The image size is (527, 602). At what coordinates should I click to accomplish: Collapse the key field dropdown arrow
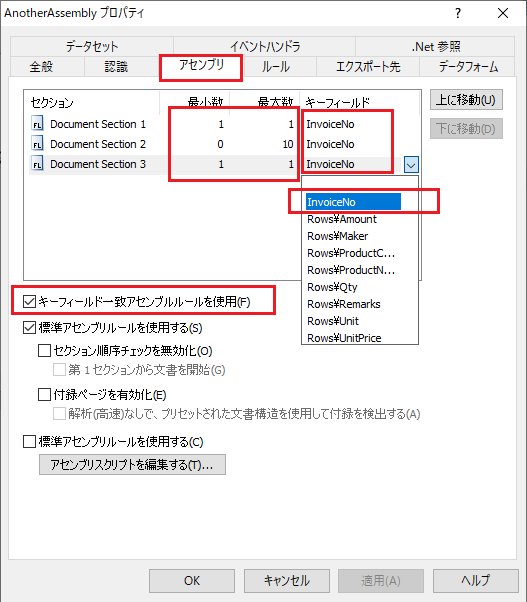coord(411,165)
